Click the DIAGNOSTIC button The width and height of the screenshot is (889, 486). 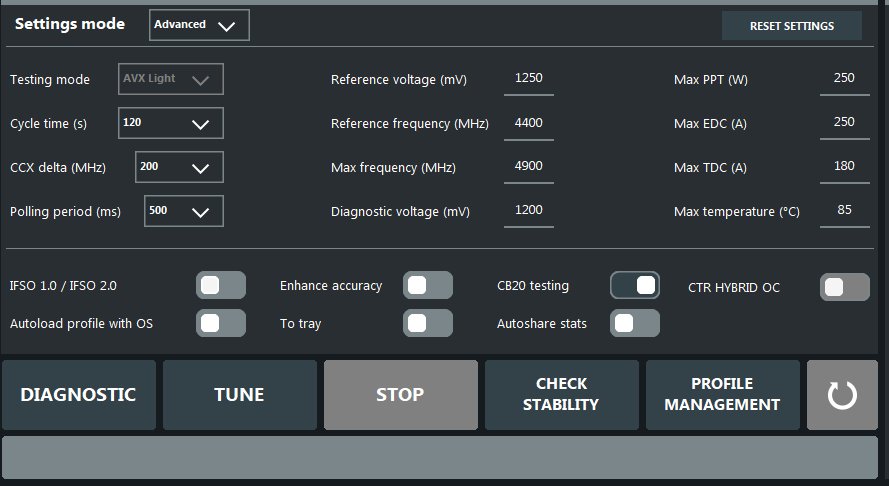click(x=79, y=395)
